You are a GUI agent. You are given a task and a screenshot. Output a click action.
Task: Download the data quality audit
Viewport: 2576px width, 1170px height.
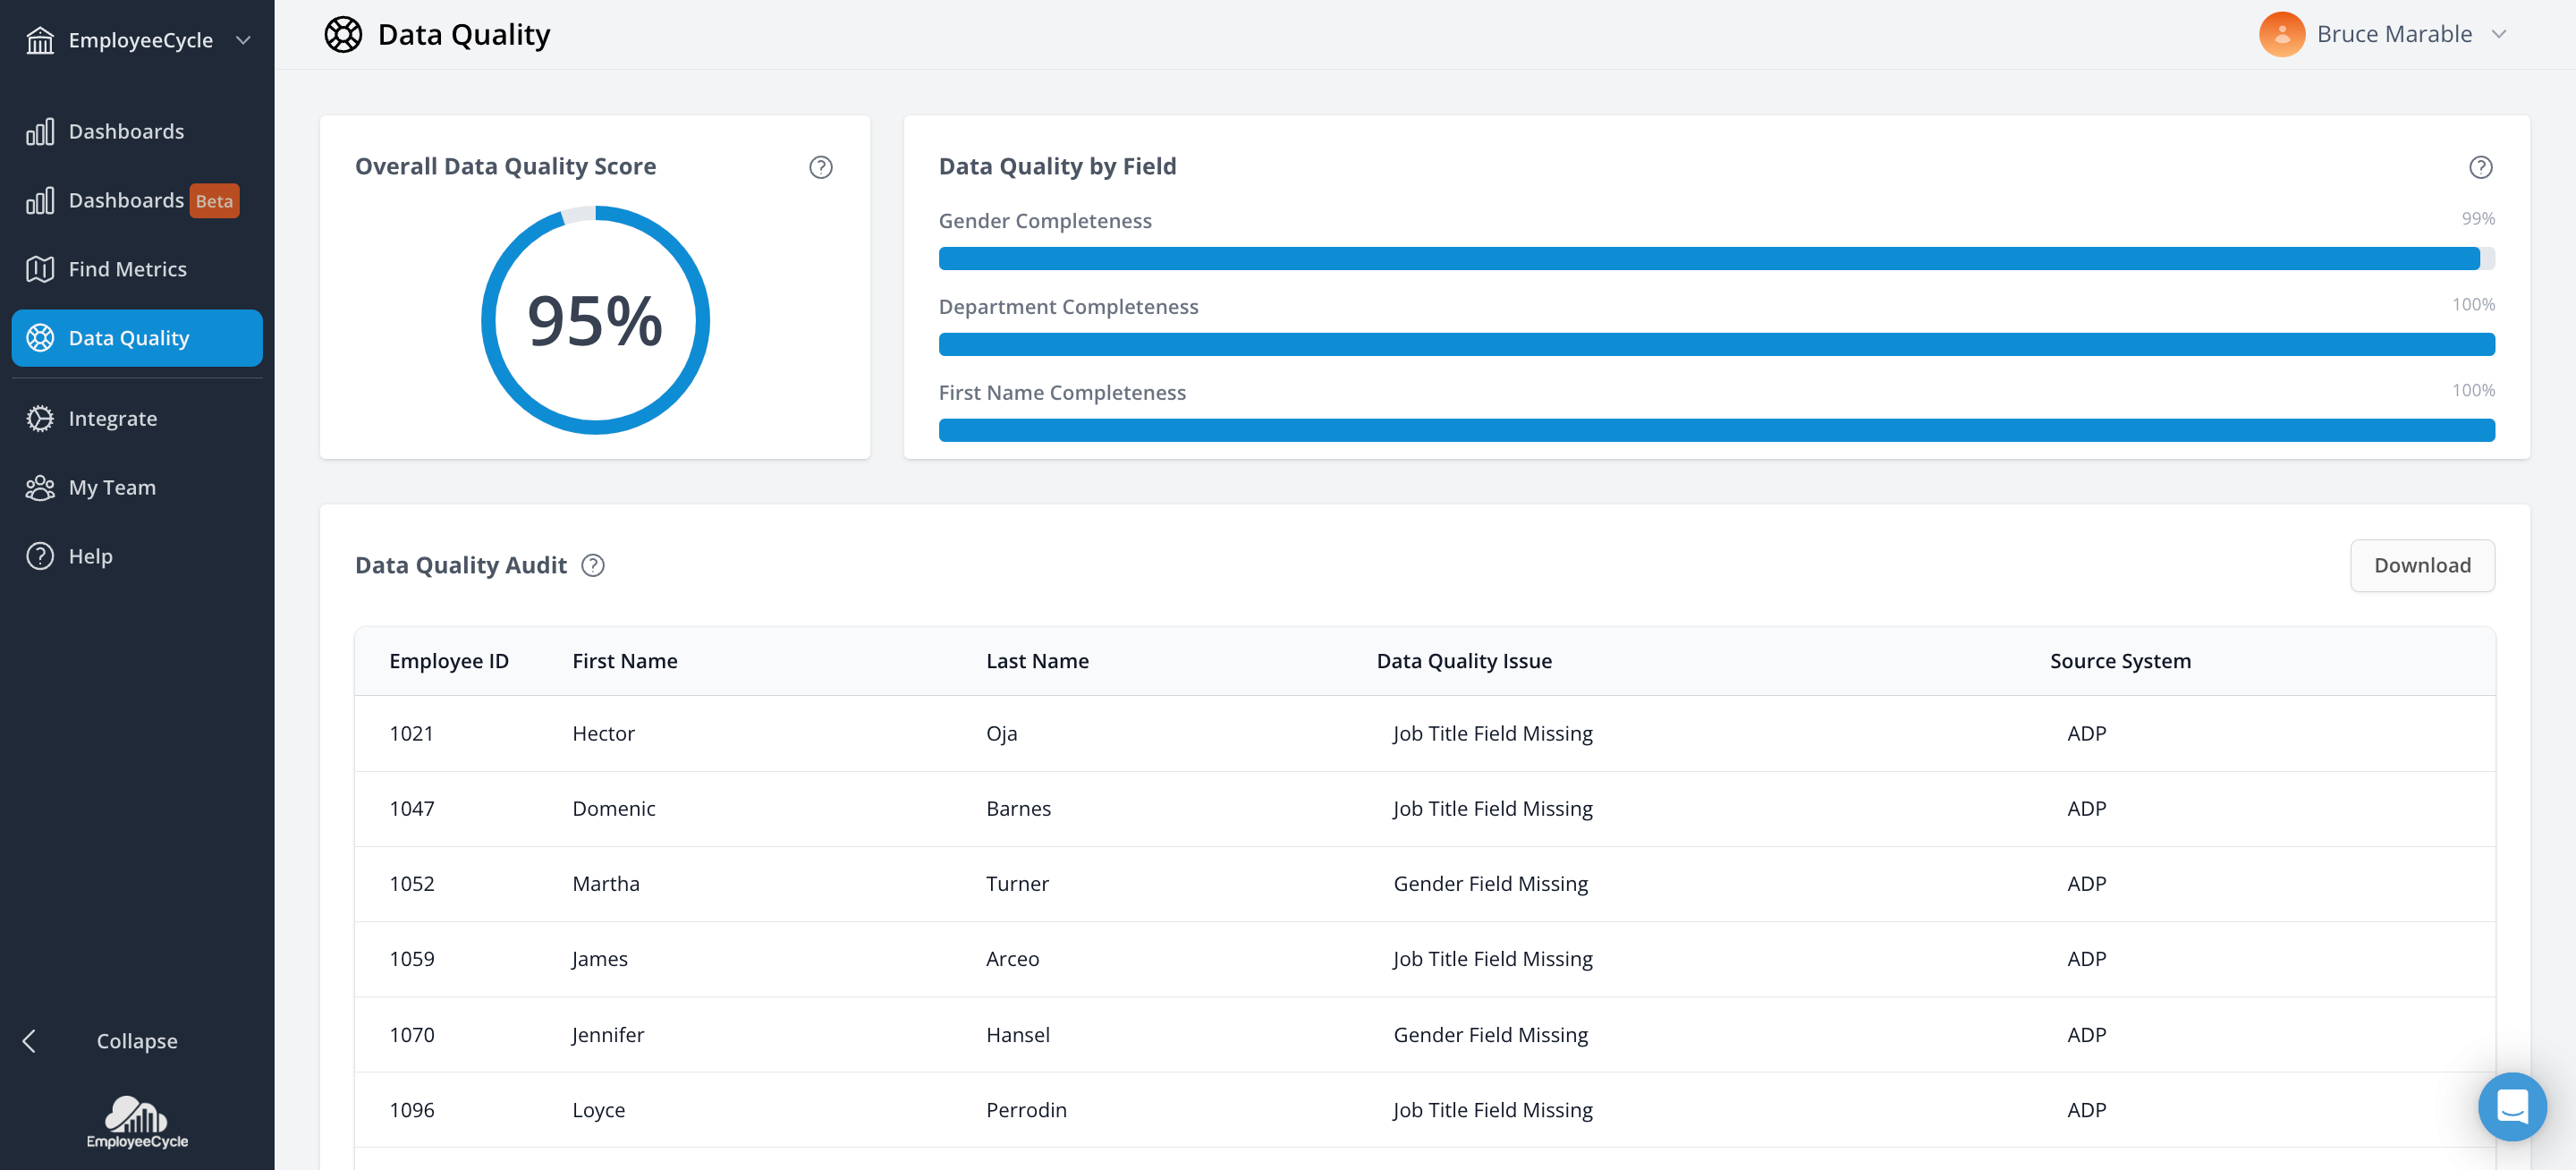click(x=2422, y=565)
